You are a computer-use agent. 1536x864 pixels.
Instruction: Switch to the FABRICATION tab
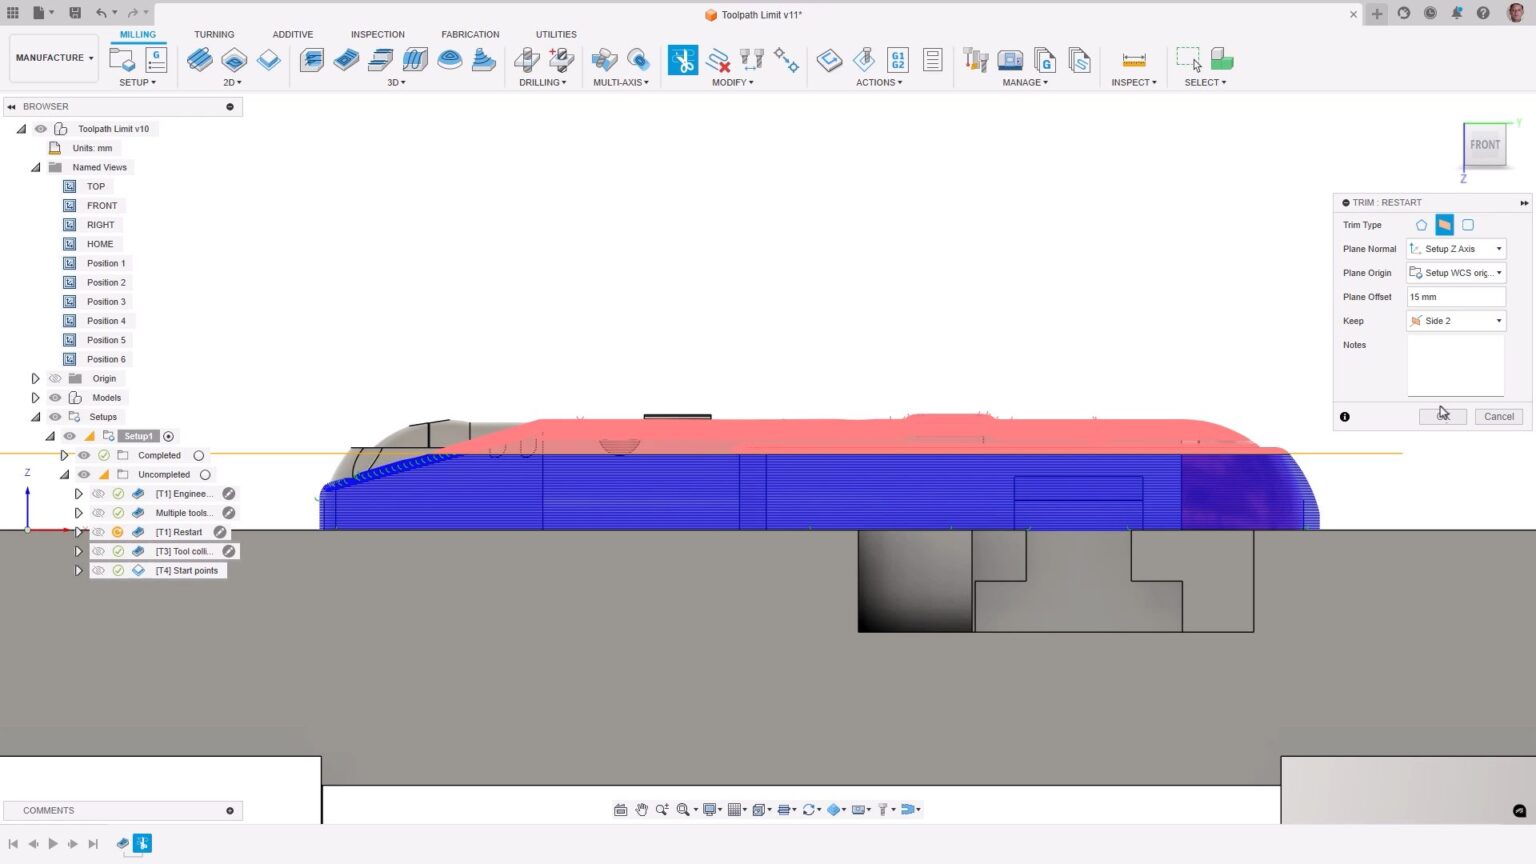tap(470, 33)
